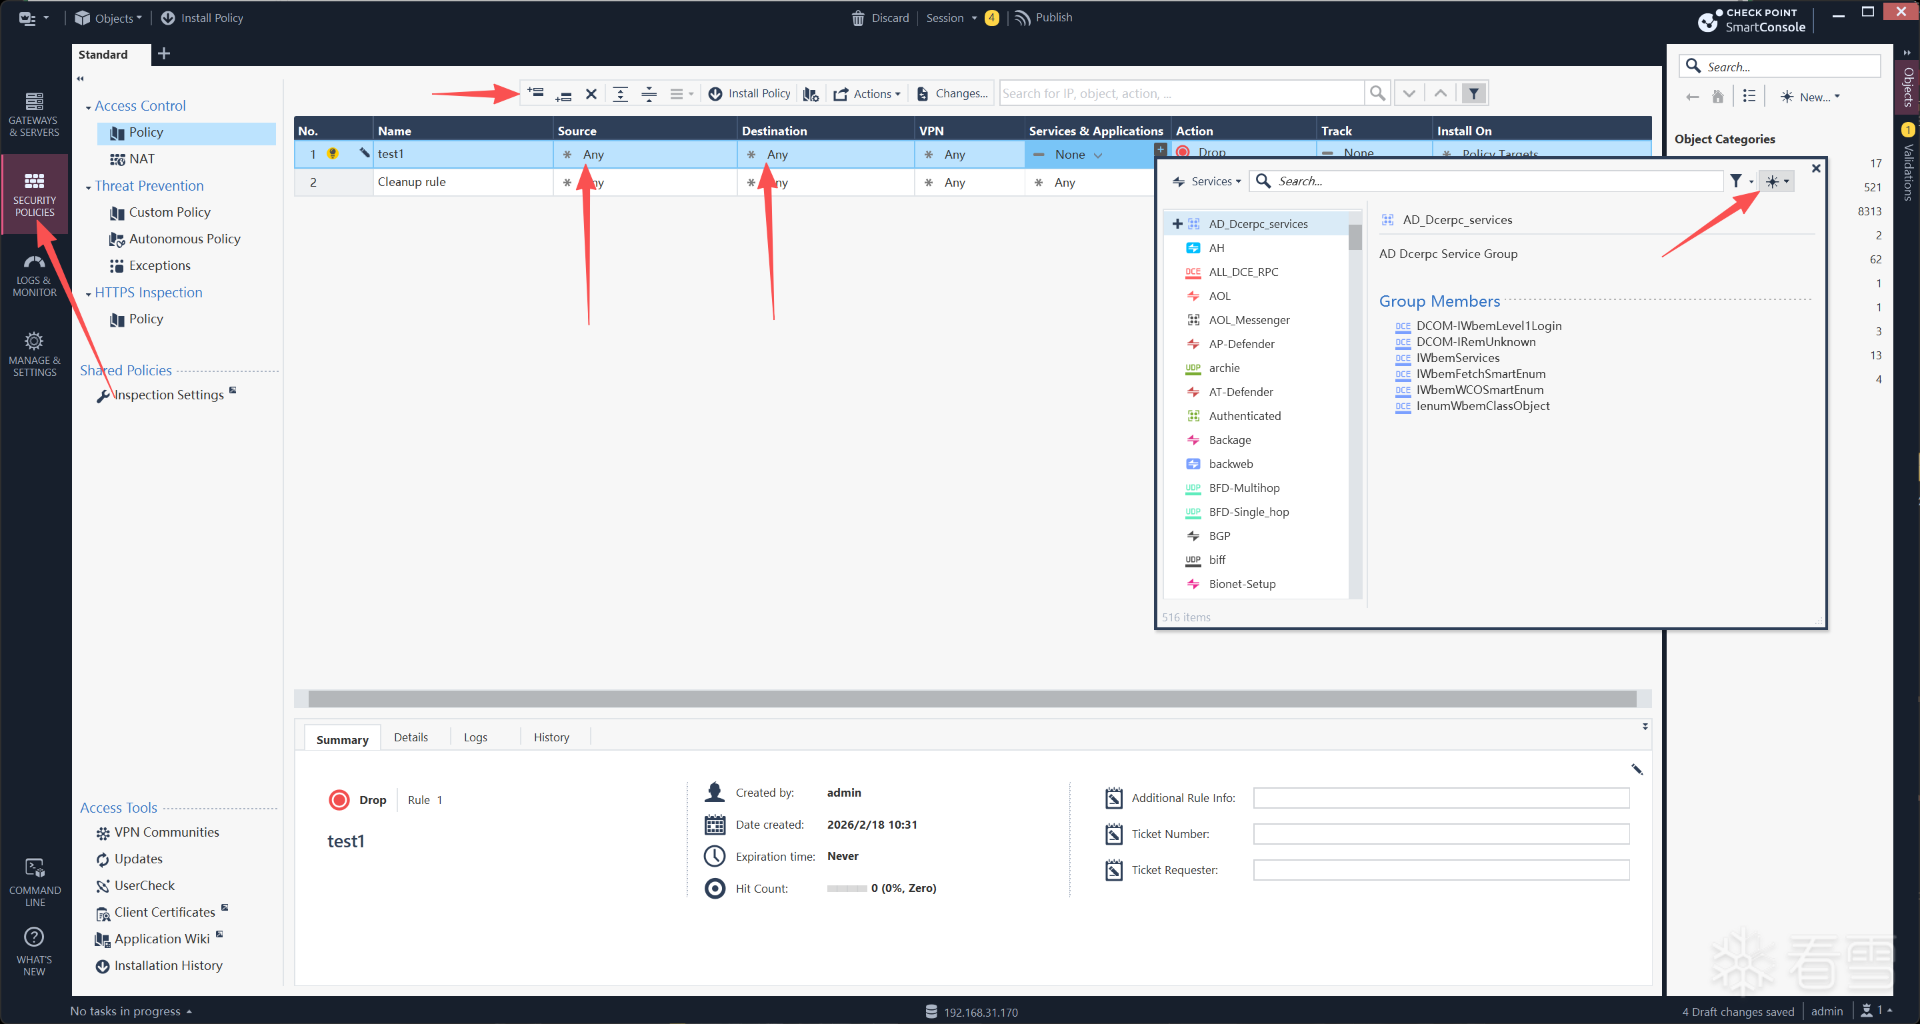Open the Objects menu dropdown
Viewport: 1920px width, 1024px height.
point(109,18)
